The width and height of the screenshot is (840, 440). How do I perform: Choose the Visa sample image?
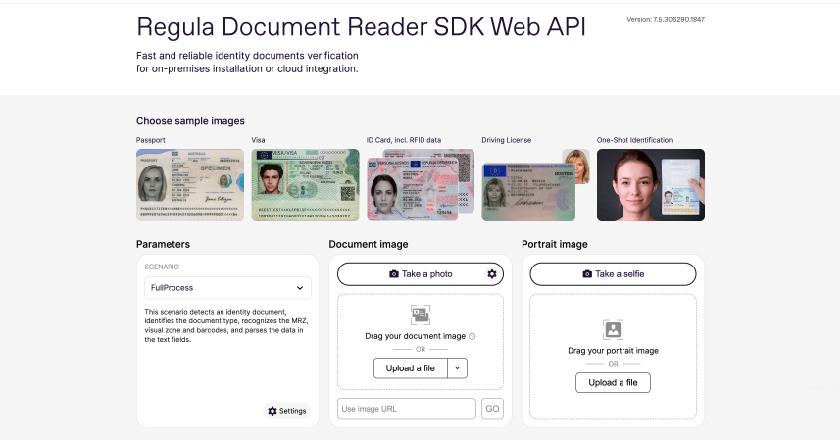[305, 185]
